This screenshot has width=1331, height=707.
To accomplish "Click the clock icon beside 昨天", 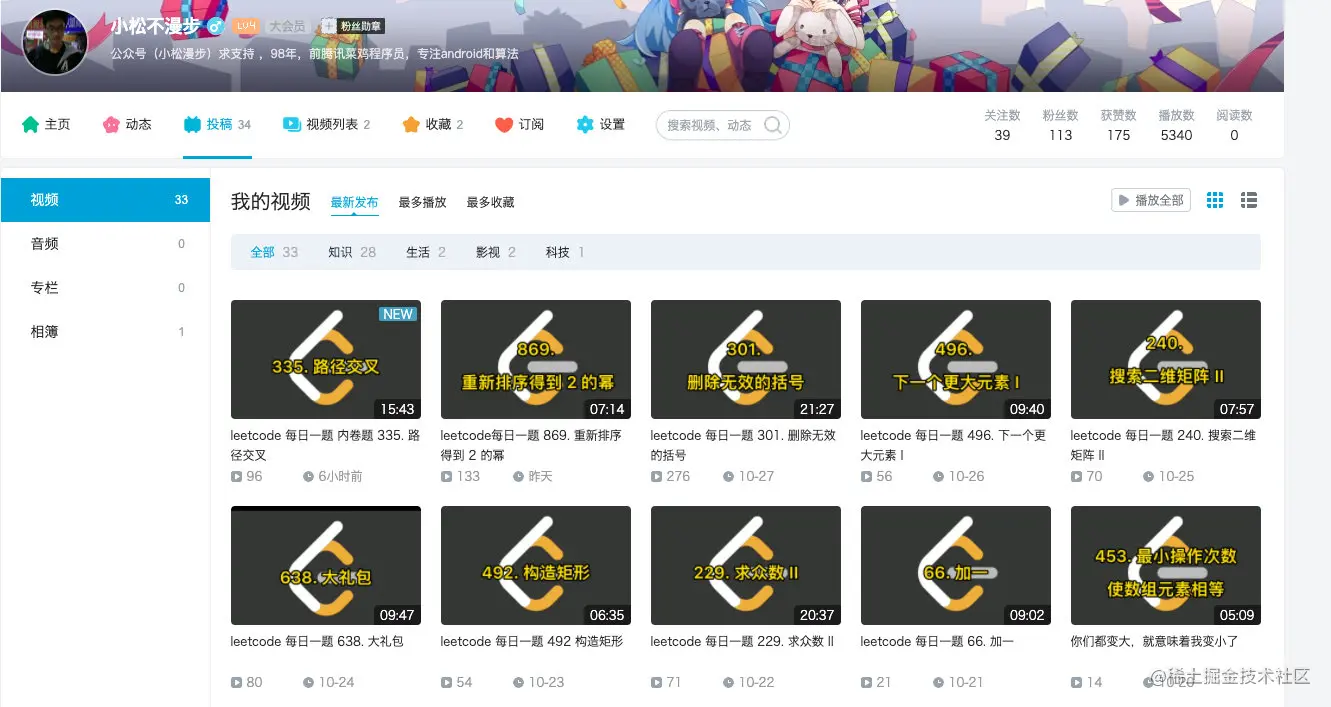I will click(518, 477).
